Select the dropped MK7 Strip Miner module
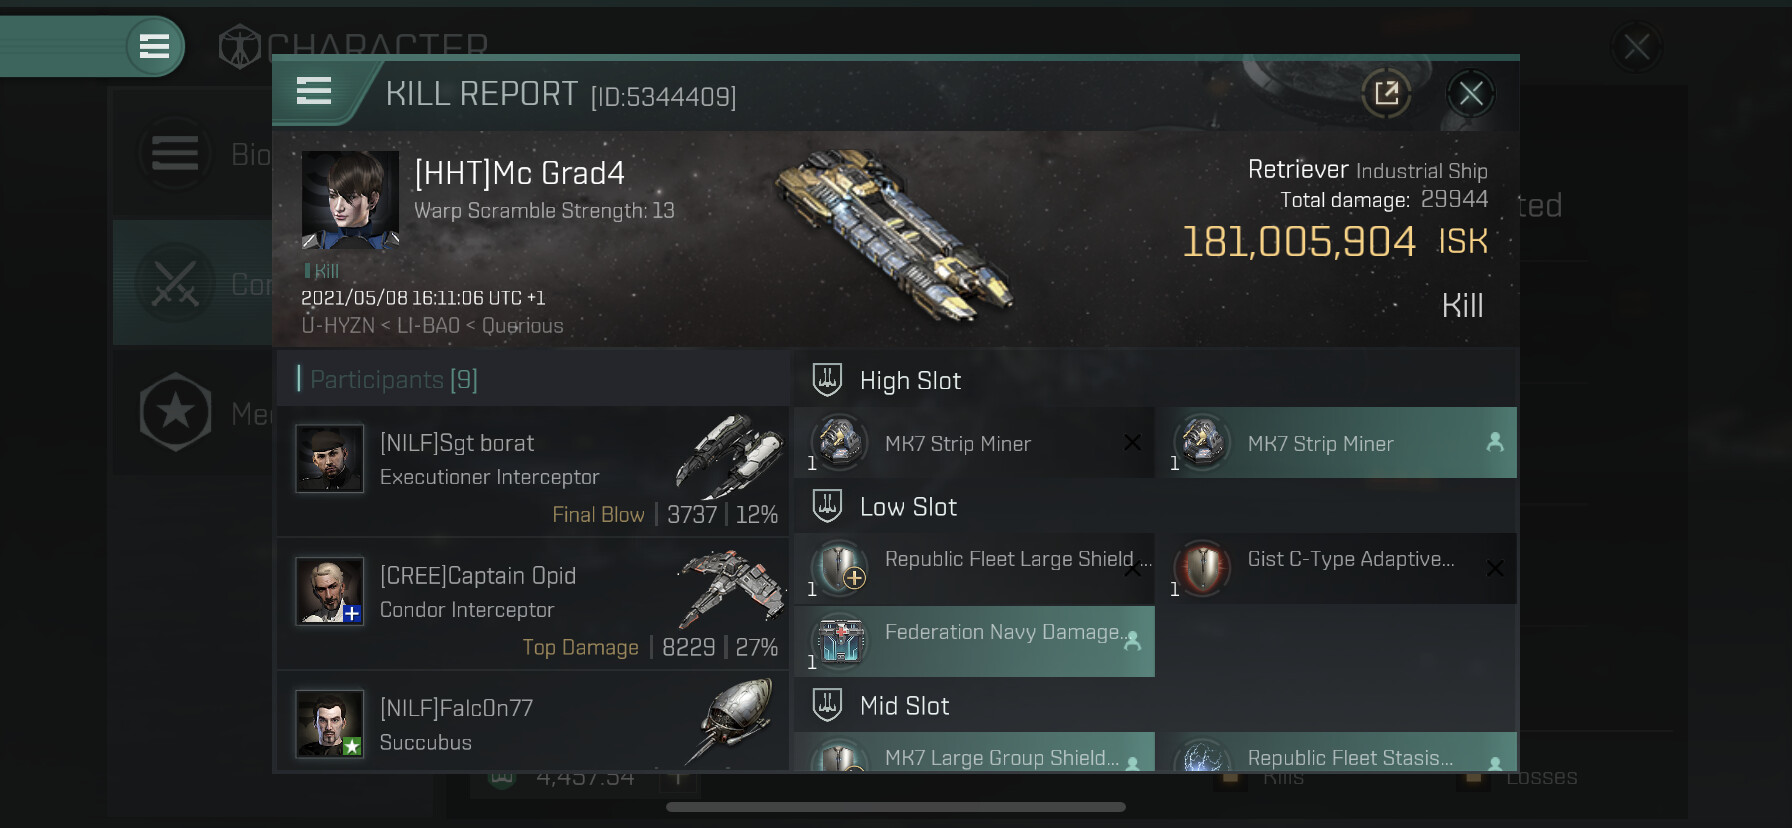 point(1336,442)
